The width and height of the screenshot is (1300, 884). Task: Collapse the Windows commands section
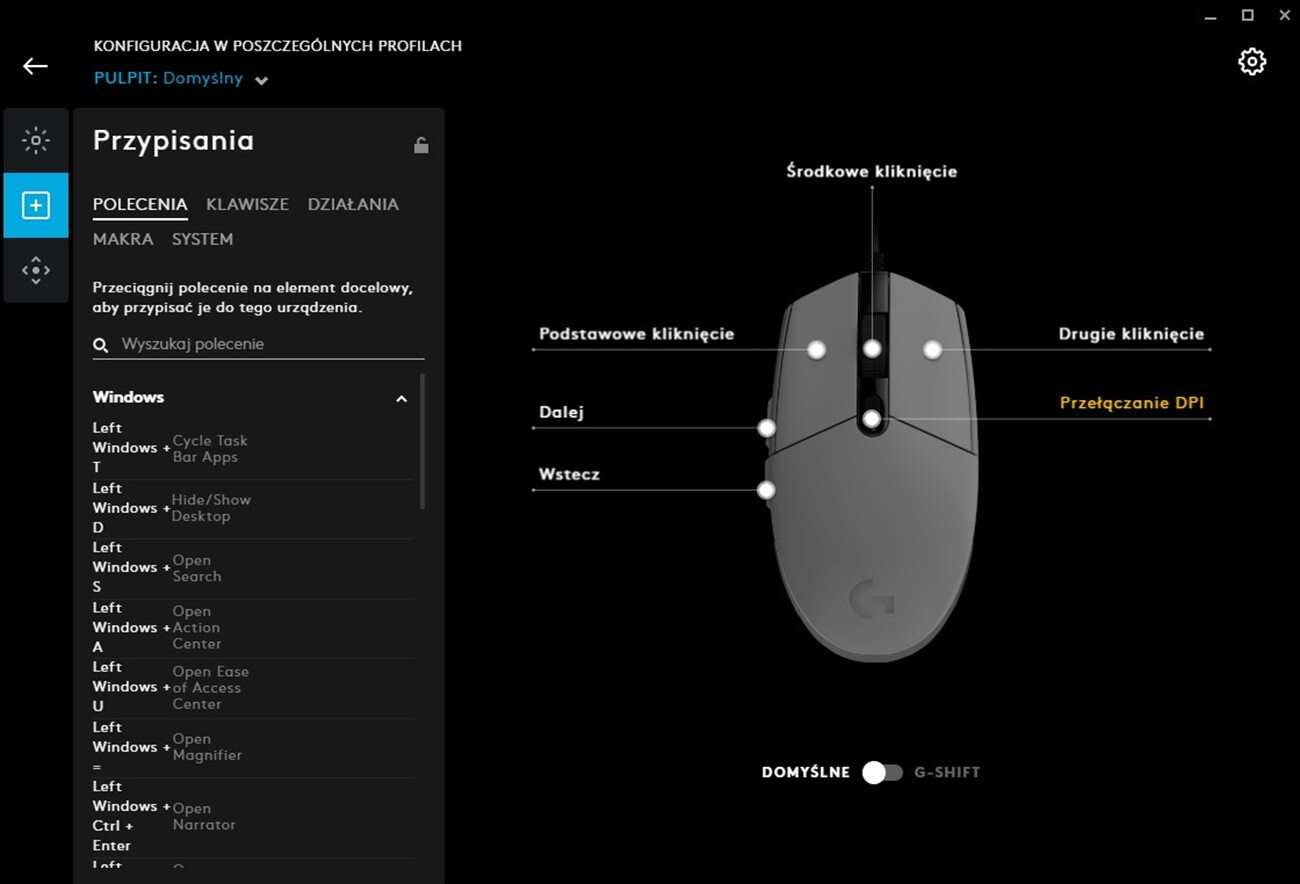[x=401, y=398]
